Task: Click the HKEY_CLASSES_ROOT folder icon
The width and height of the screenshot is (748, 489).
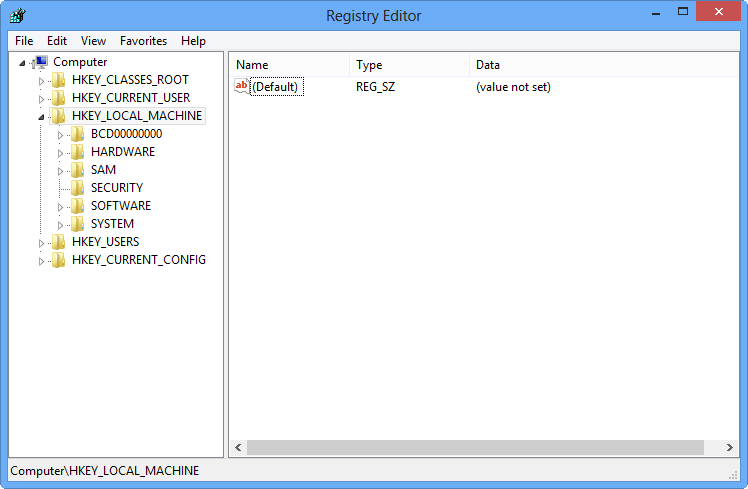Action: click(59, 80)
